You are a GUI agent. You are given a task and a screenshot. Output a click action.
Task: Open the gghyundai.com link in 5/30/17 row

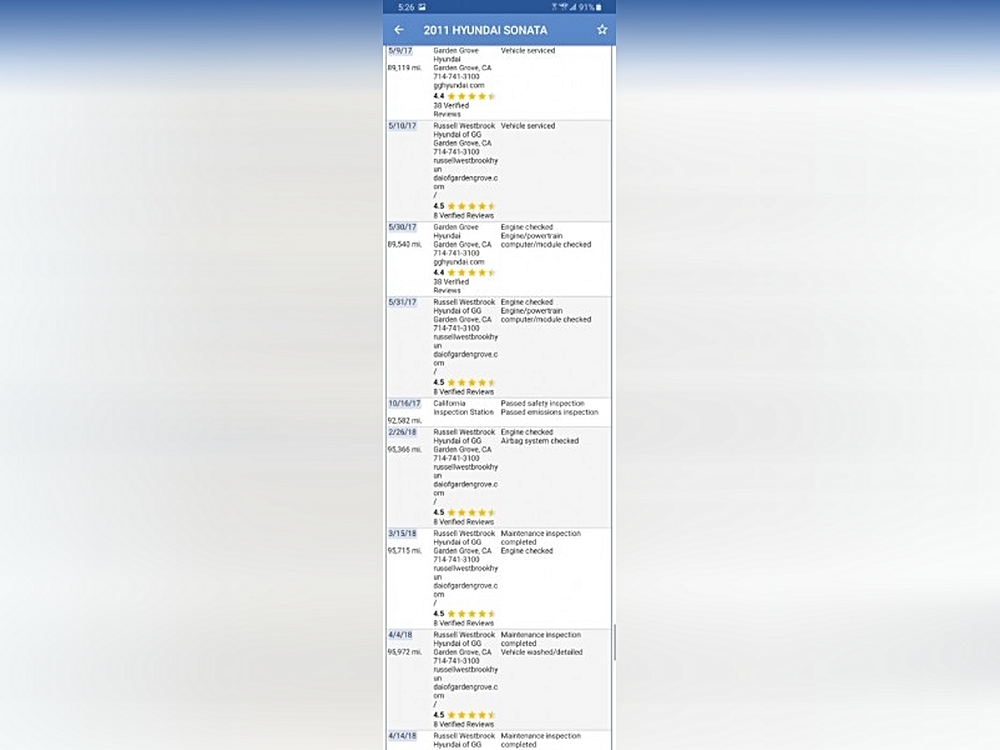tap(459, 262)
